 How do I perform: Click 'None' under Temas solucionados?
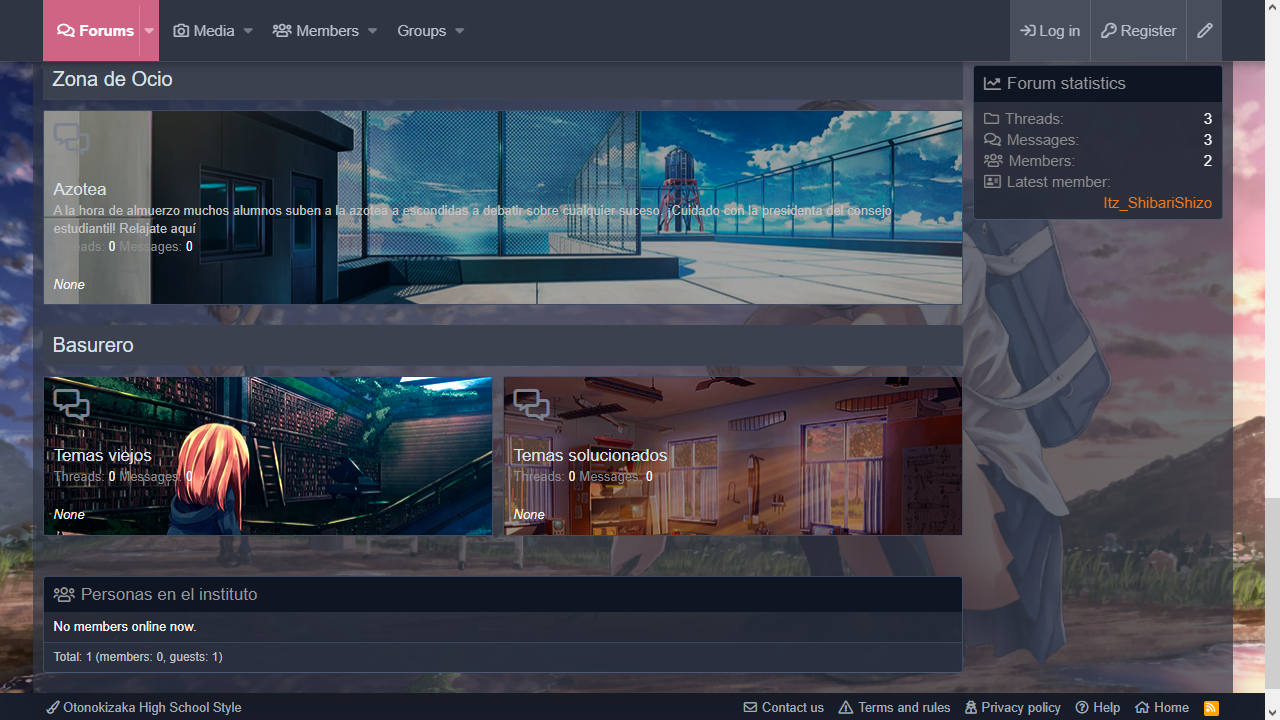(529, 515)
